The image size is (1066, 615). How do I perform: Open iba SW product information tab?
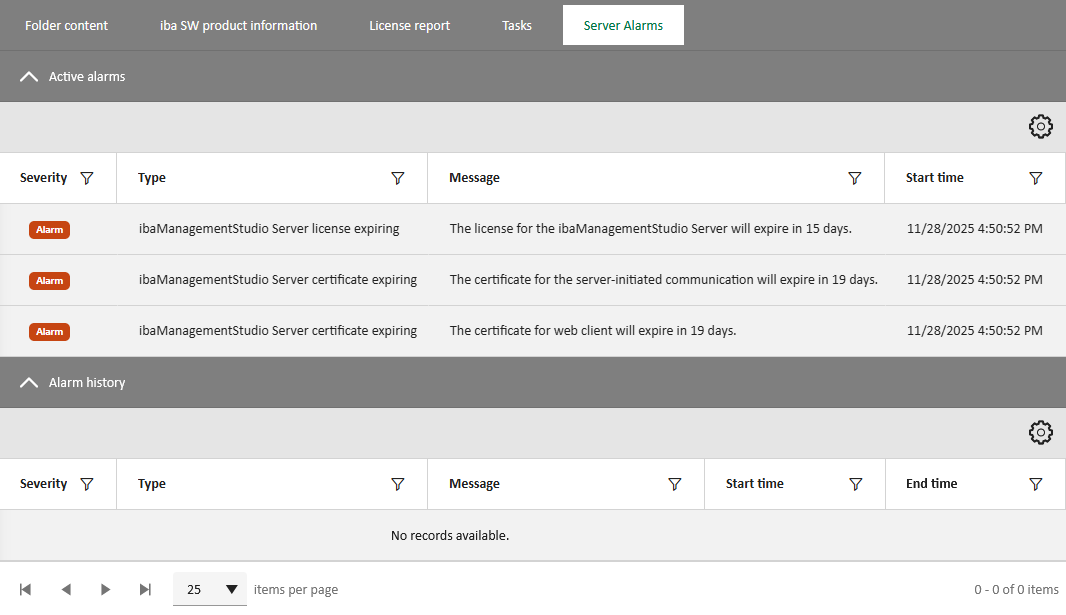click(238, 25)
